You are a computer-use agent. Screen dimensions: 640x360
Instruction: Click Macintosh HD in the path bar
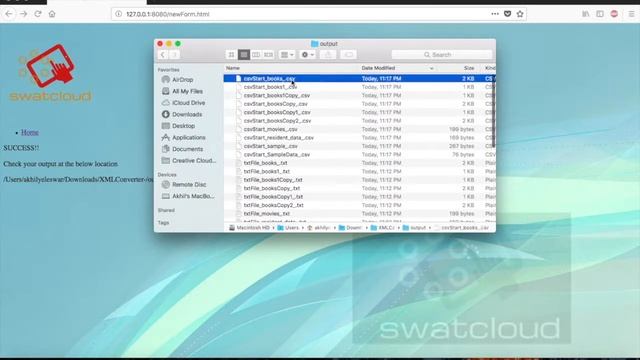249,228
